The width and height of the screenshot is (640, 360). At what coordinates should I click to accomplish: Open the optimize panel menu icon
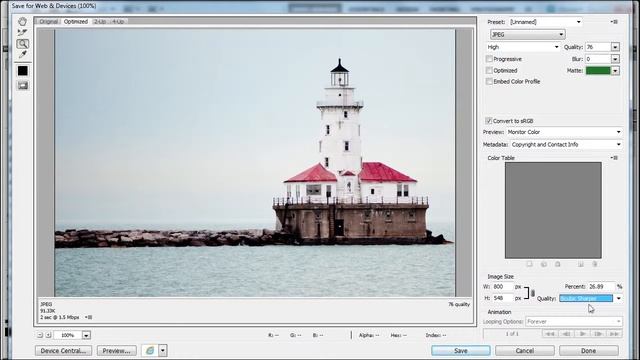pyautogui.click(x=615, y=22)
